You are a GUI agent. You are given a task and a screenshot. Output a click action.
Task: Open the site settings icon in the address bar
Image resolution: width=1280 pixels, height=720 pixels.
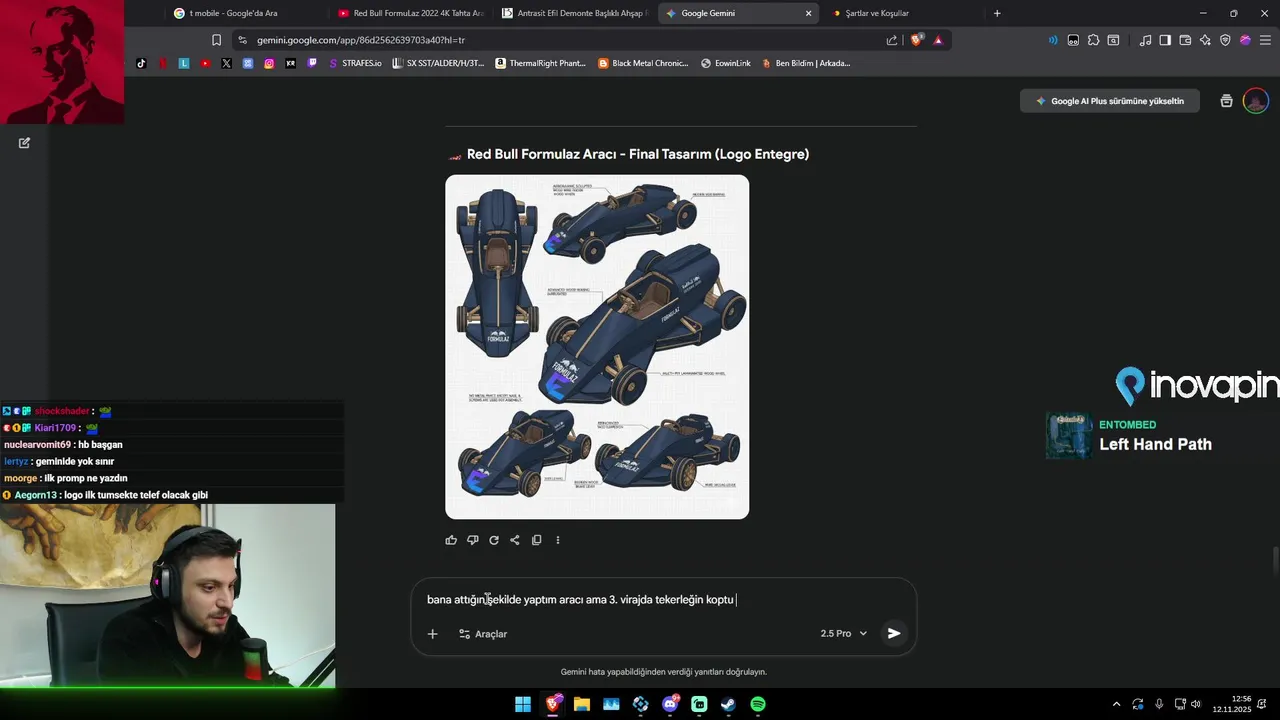[x=242, y=40]
